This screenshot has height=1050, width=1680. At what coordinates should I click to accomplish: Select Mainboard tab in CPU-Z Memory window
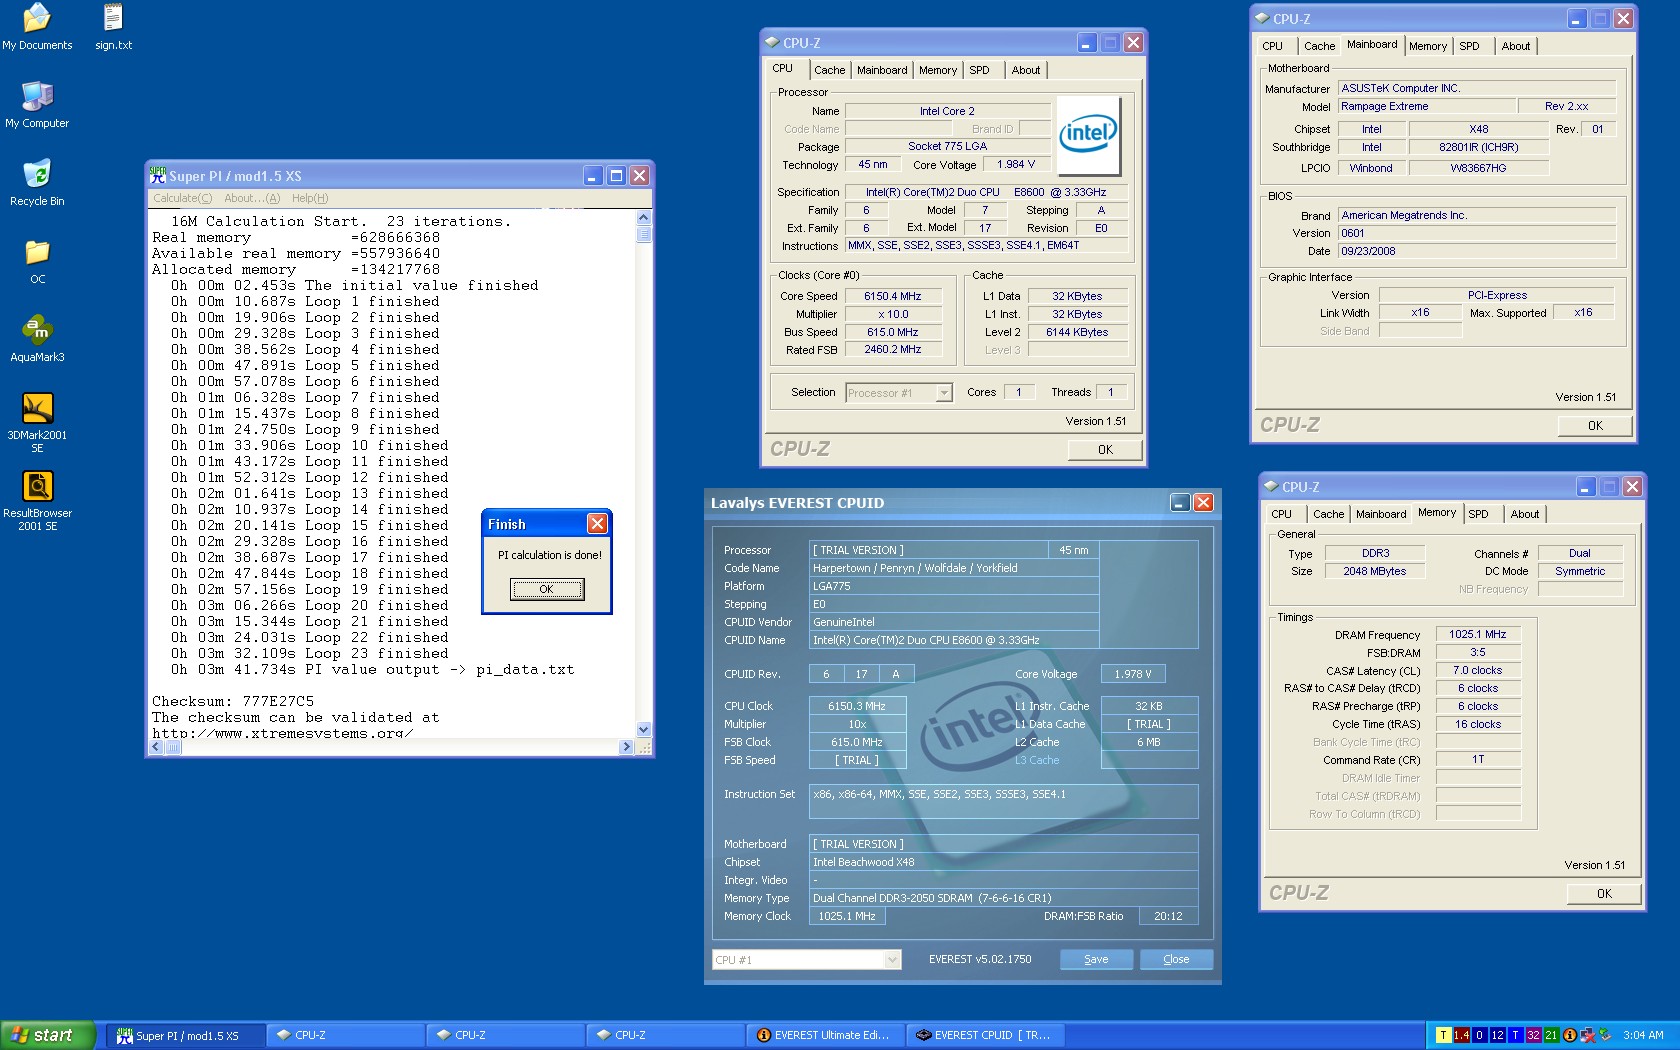click(1381, 514)
